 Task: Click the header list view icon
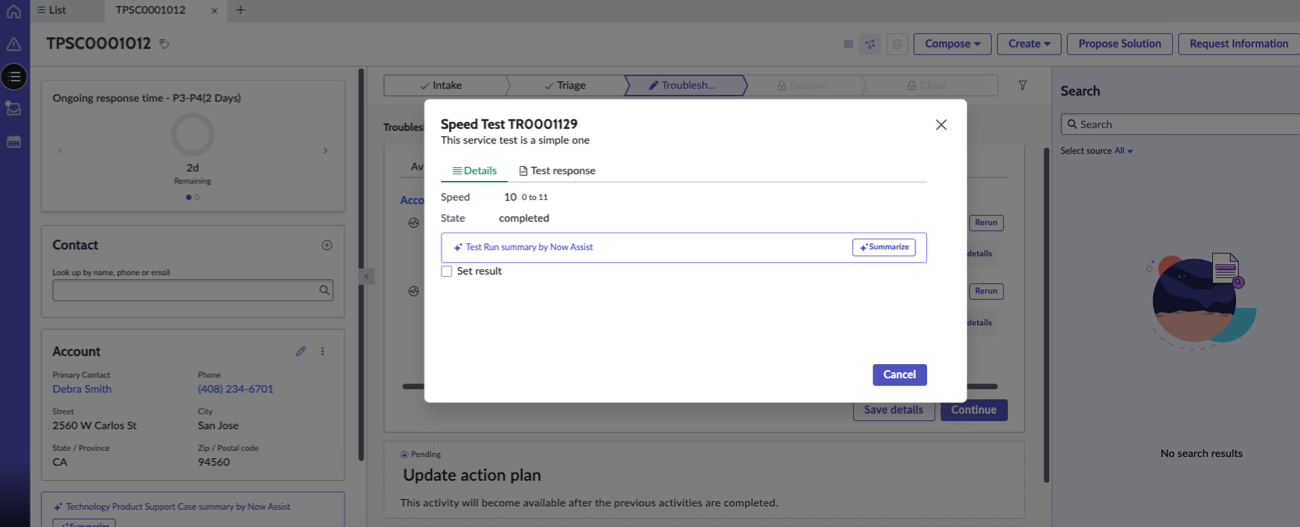tap(848, 44)
